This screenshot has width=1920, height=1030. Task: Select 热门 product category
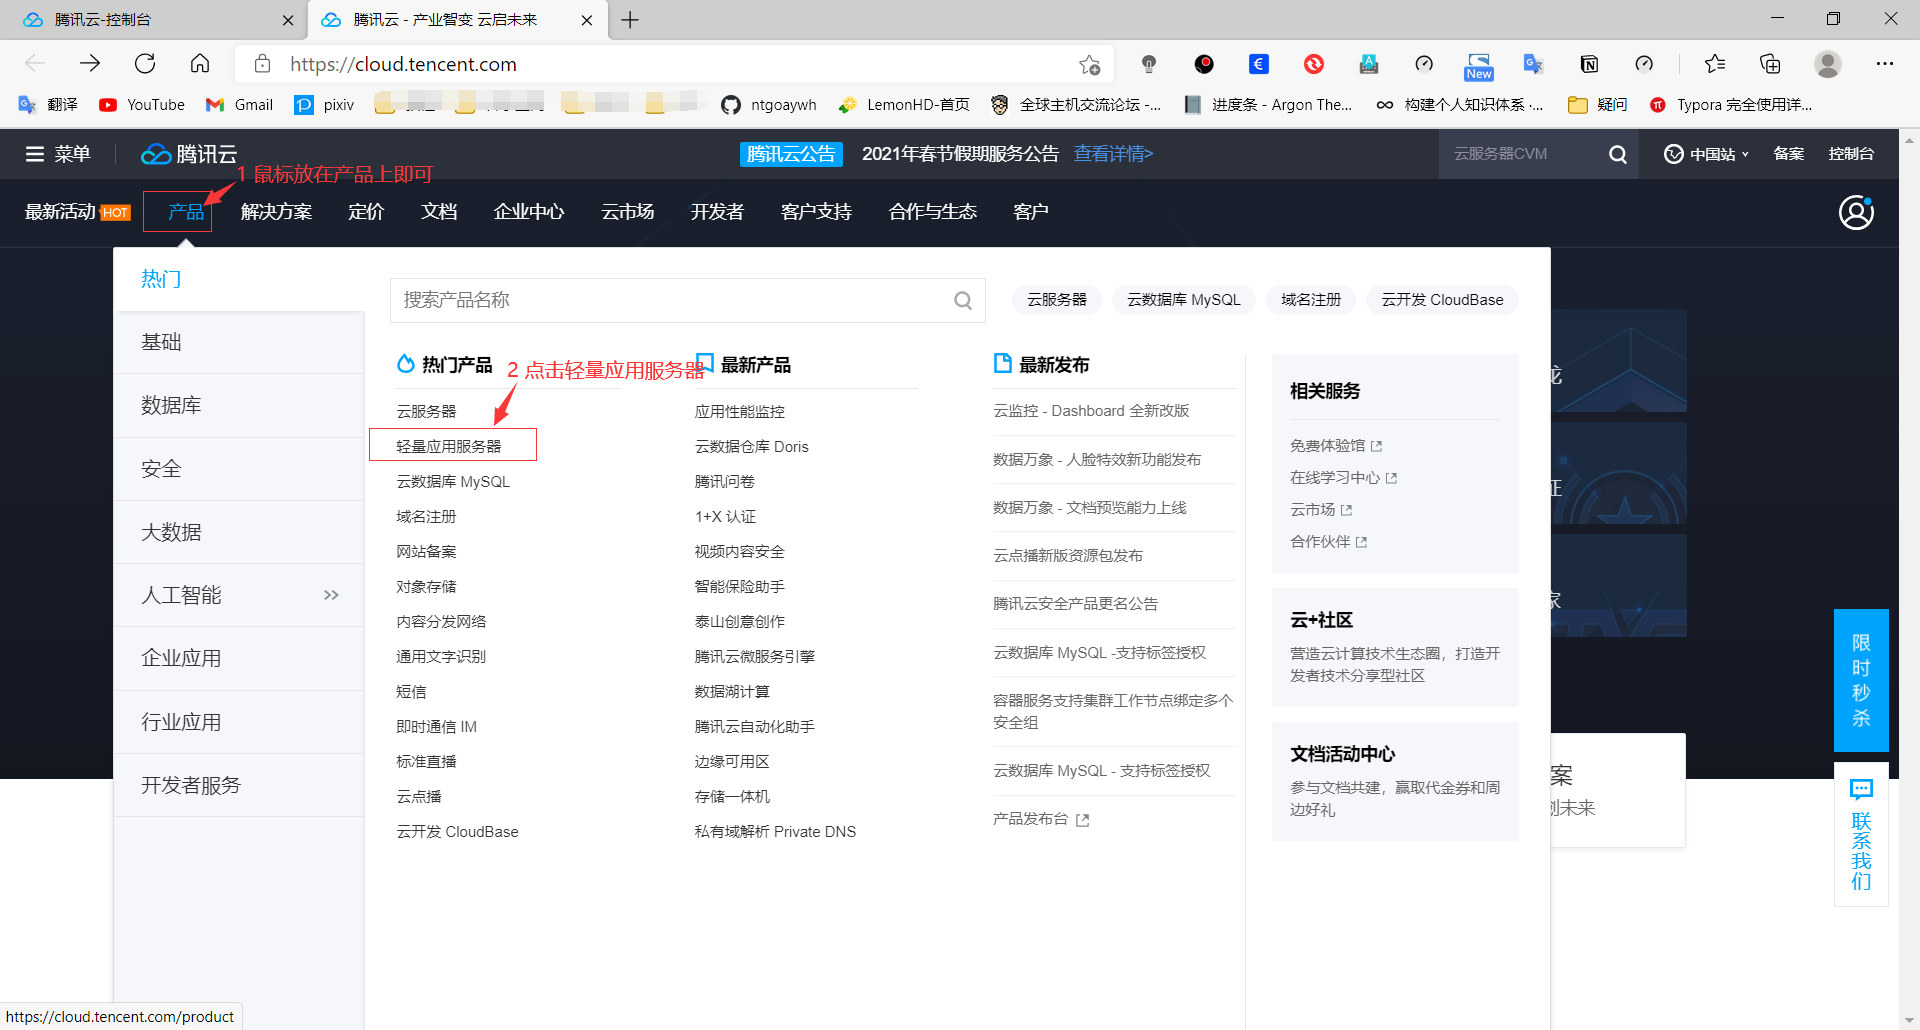point(239,279)
